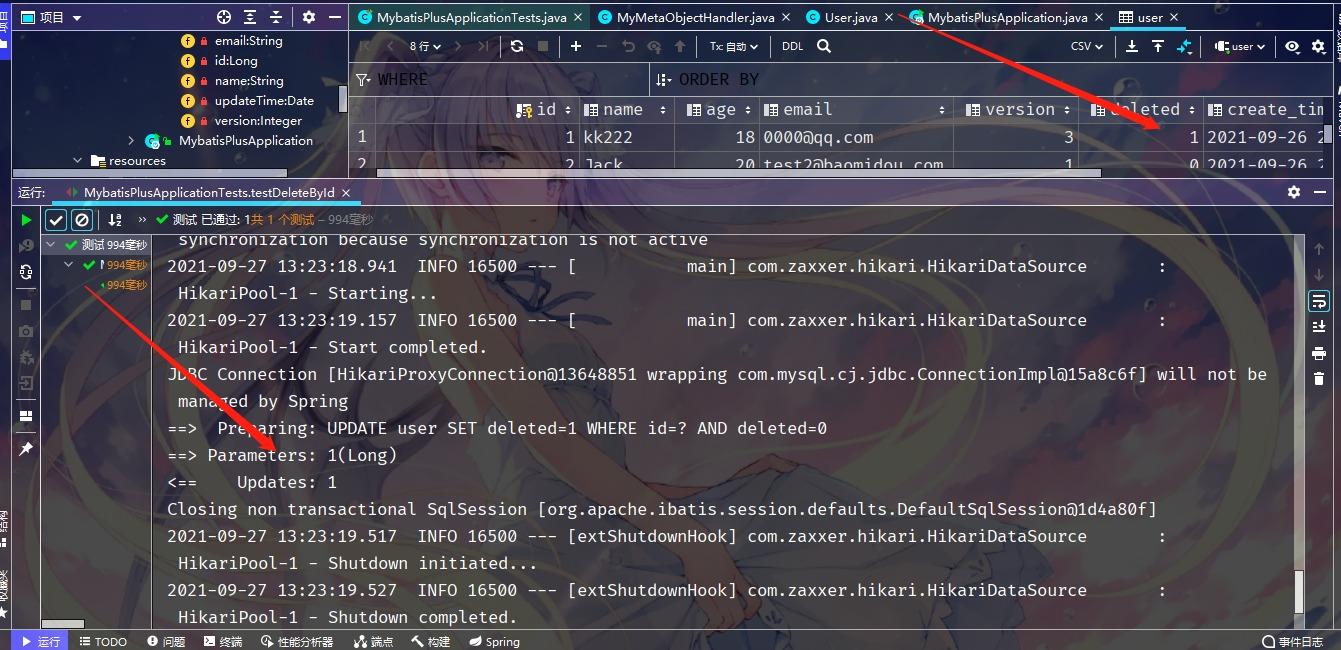Viewport: 1341px width, 650px height.
Task: Open run panel settings gear
Action: 1294,192
